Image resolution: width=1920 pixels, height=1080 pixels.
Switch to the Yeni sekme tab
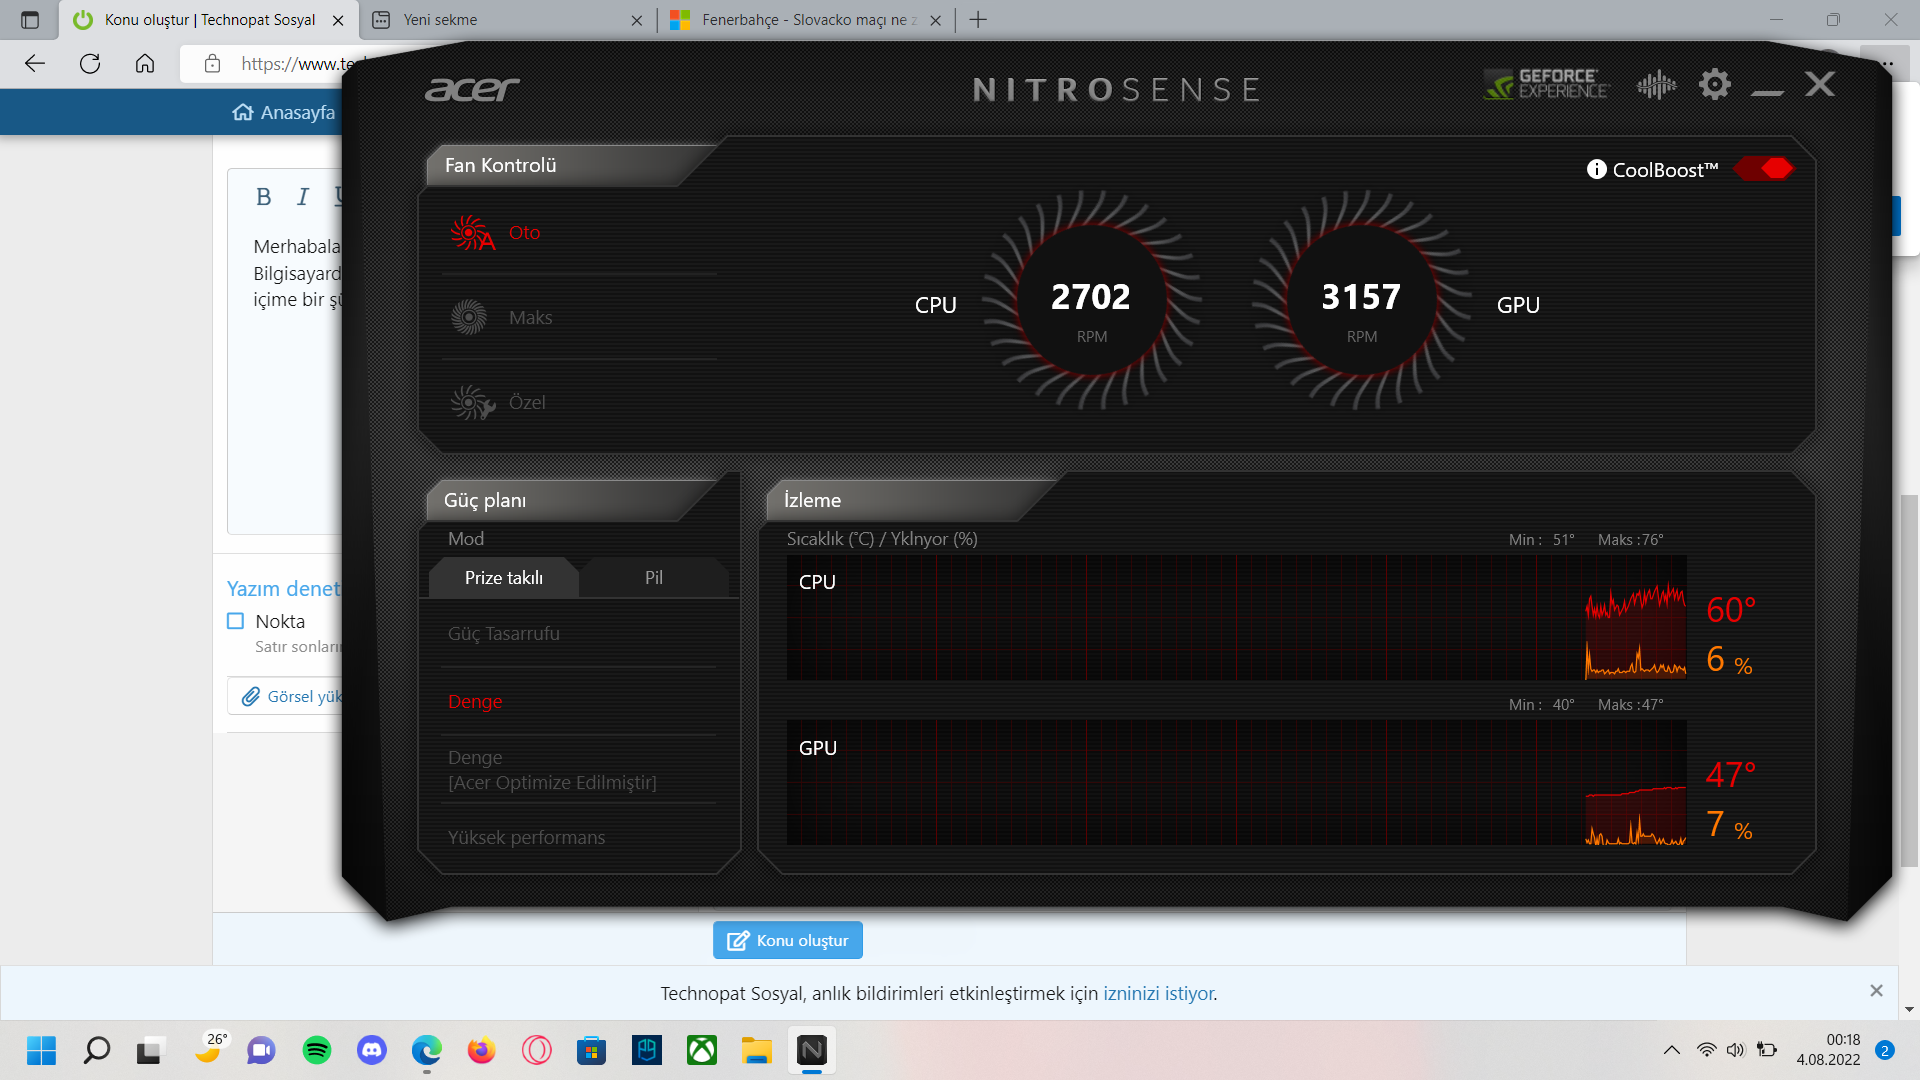[440, 20]
